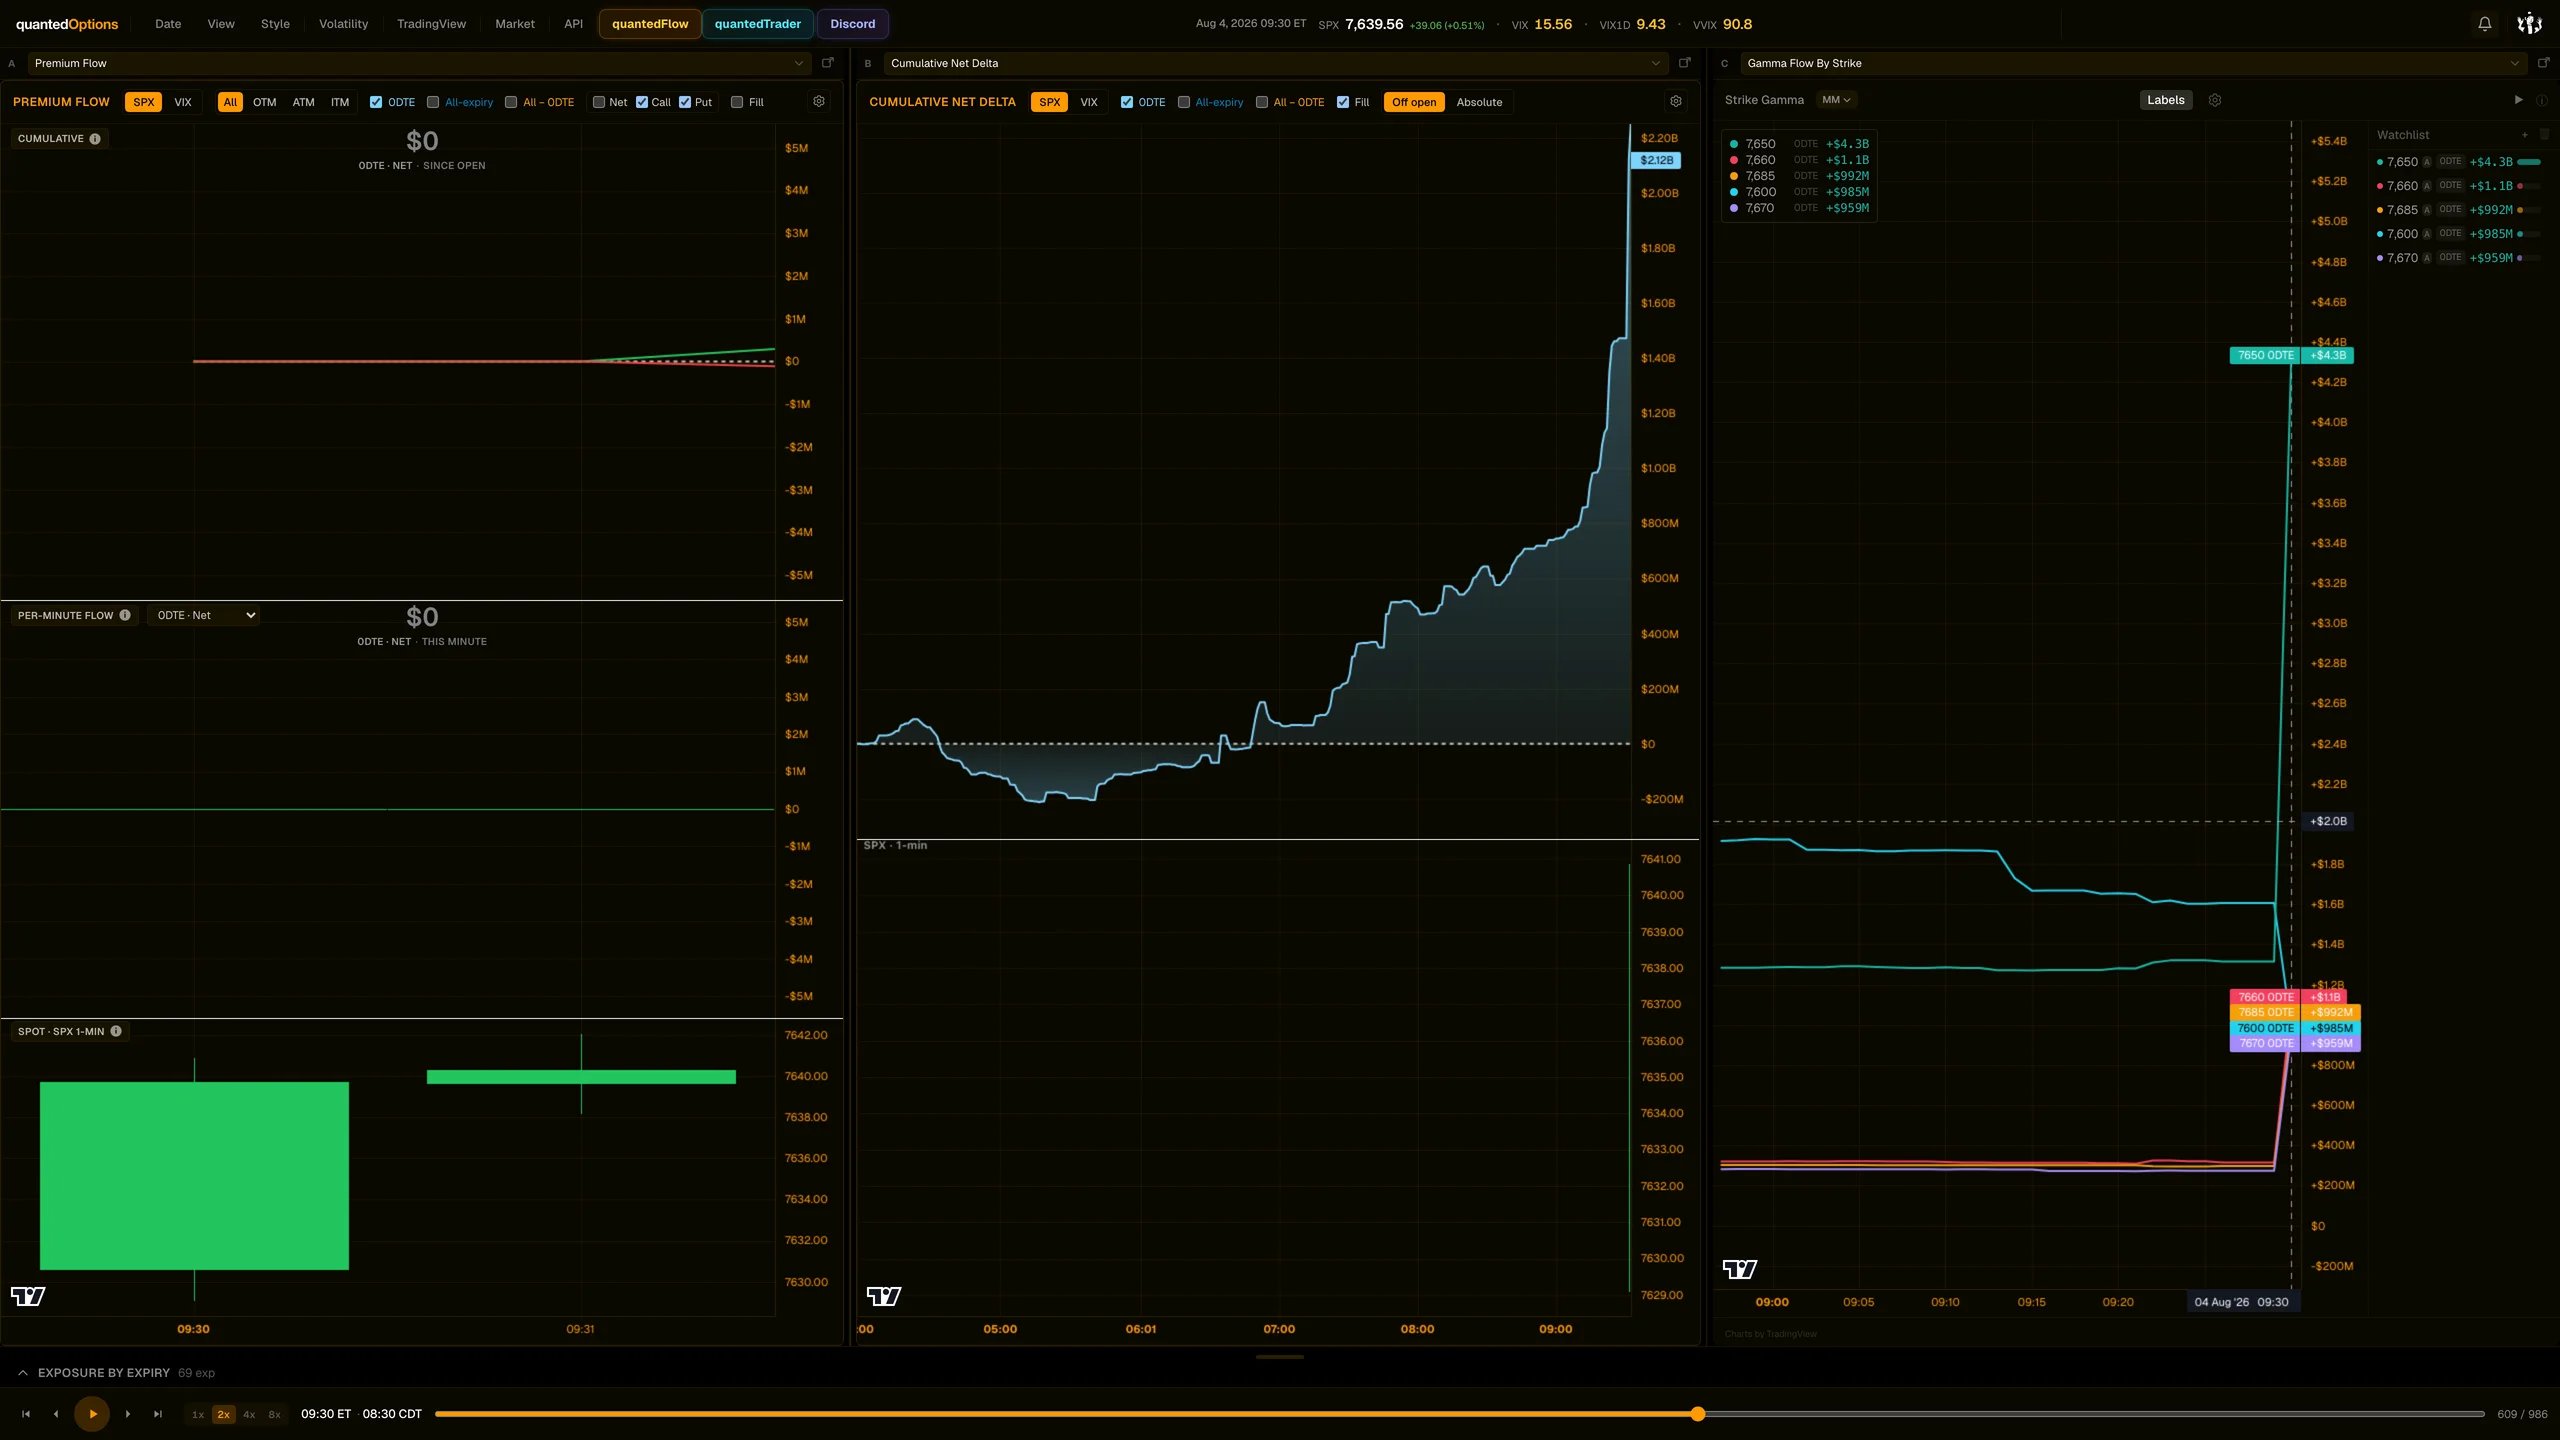Click the Strike Gamma play arrow icon

2518,100
